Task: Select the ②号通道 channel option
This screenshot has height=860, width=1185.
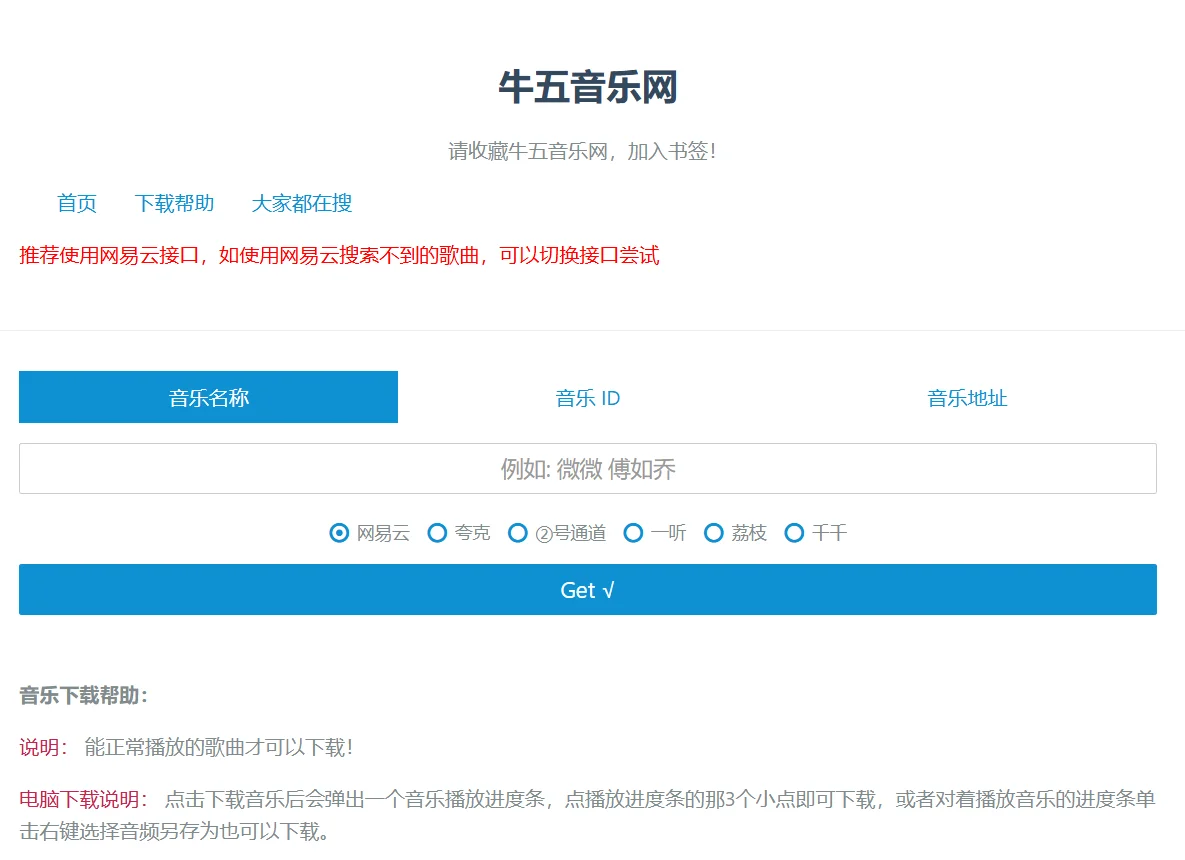Action: click(518, 533)
